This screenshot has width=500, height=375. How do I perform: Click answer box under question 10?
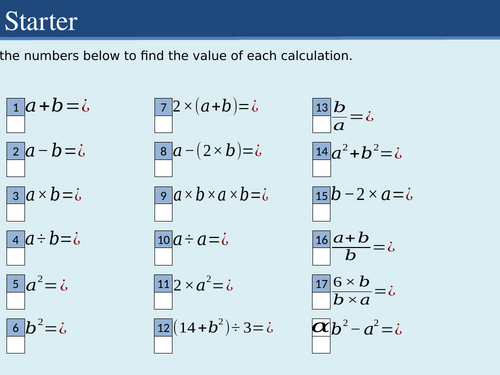click(x=163, y=257)
